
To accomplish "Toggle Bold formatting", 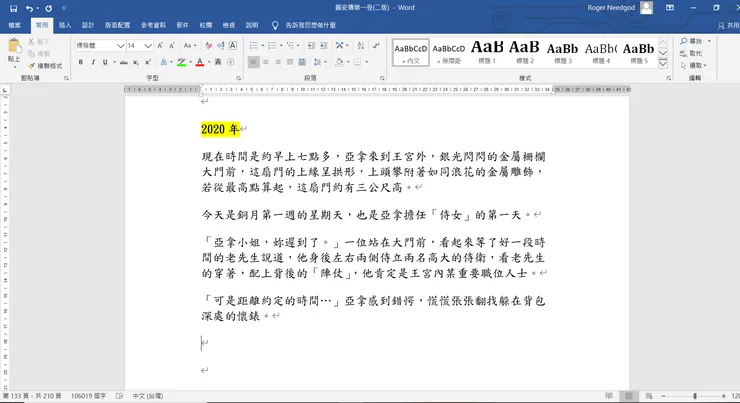I will 81,62.
